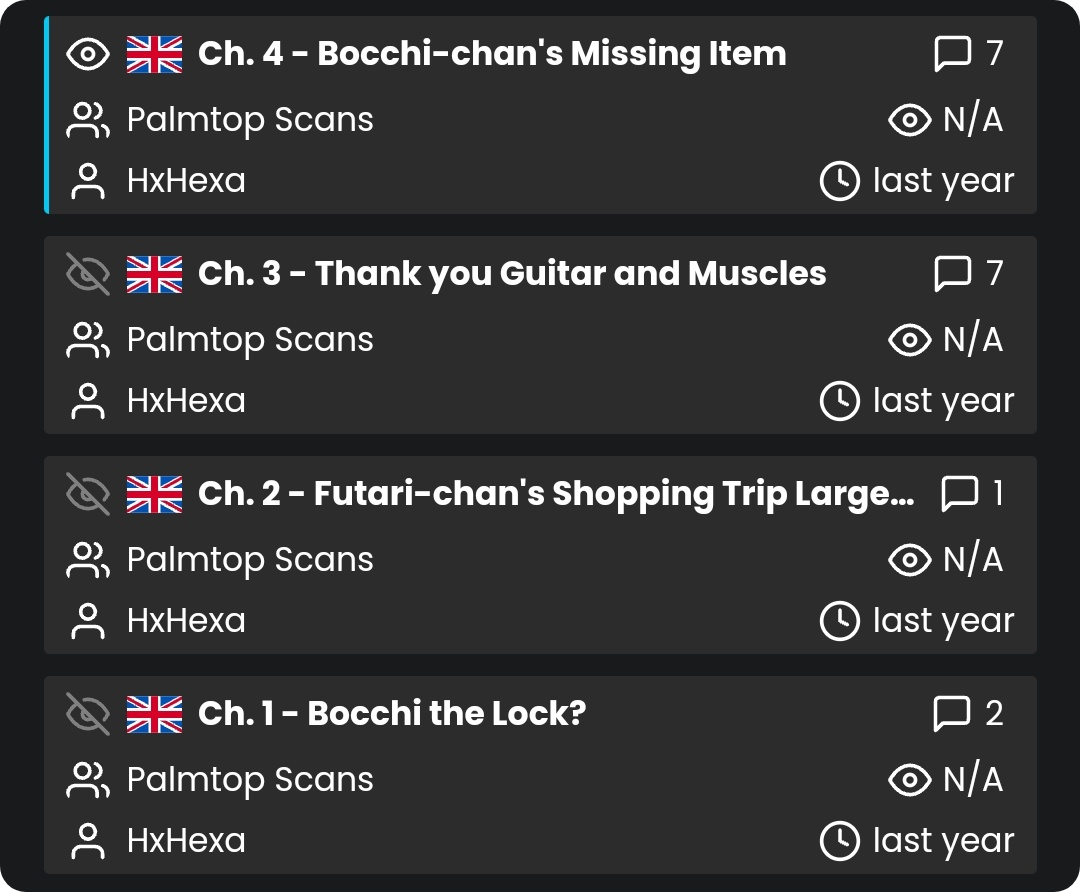1080x892 pixels.
Task: Open HxHexa uploader profile in Chapter 1
Action: (186, 841)
